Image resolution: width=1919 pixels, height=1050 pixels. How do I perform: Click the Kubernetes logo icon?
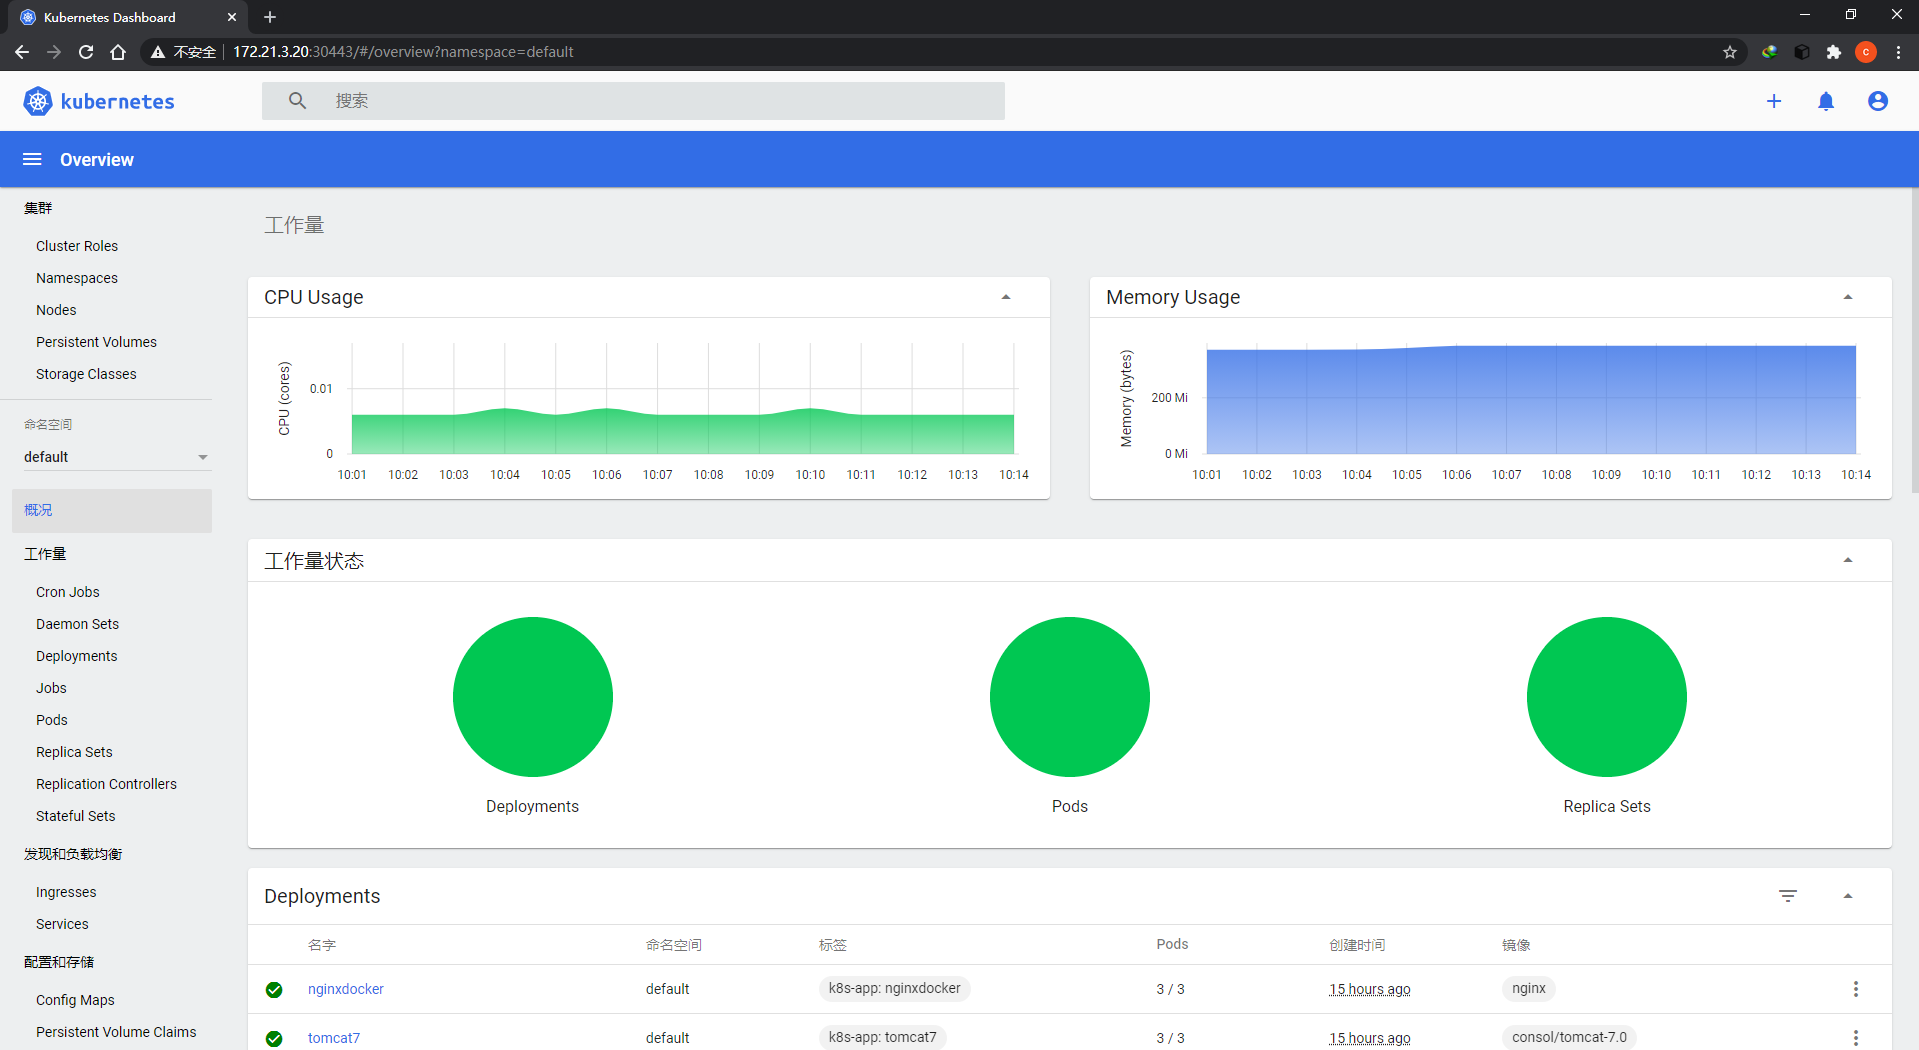(38, 101)
